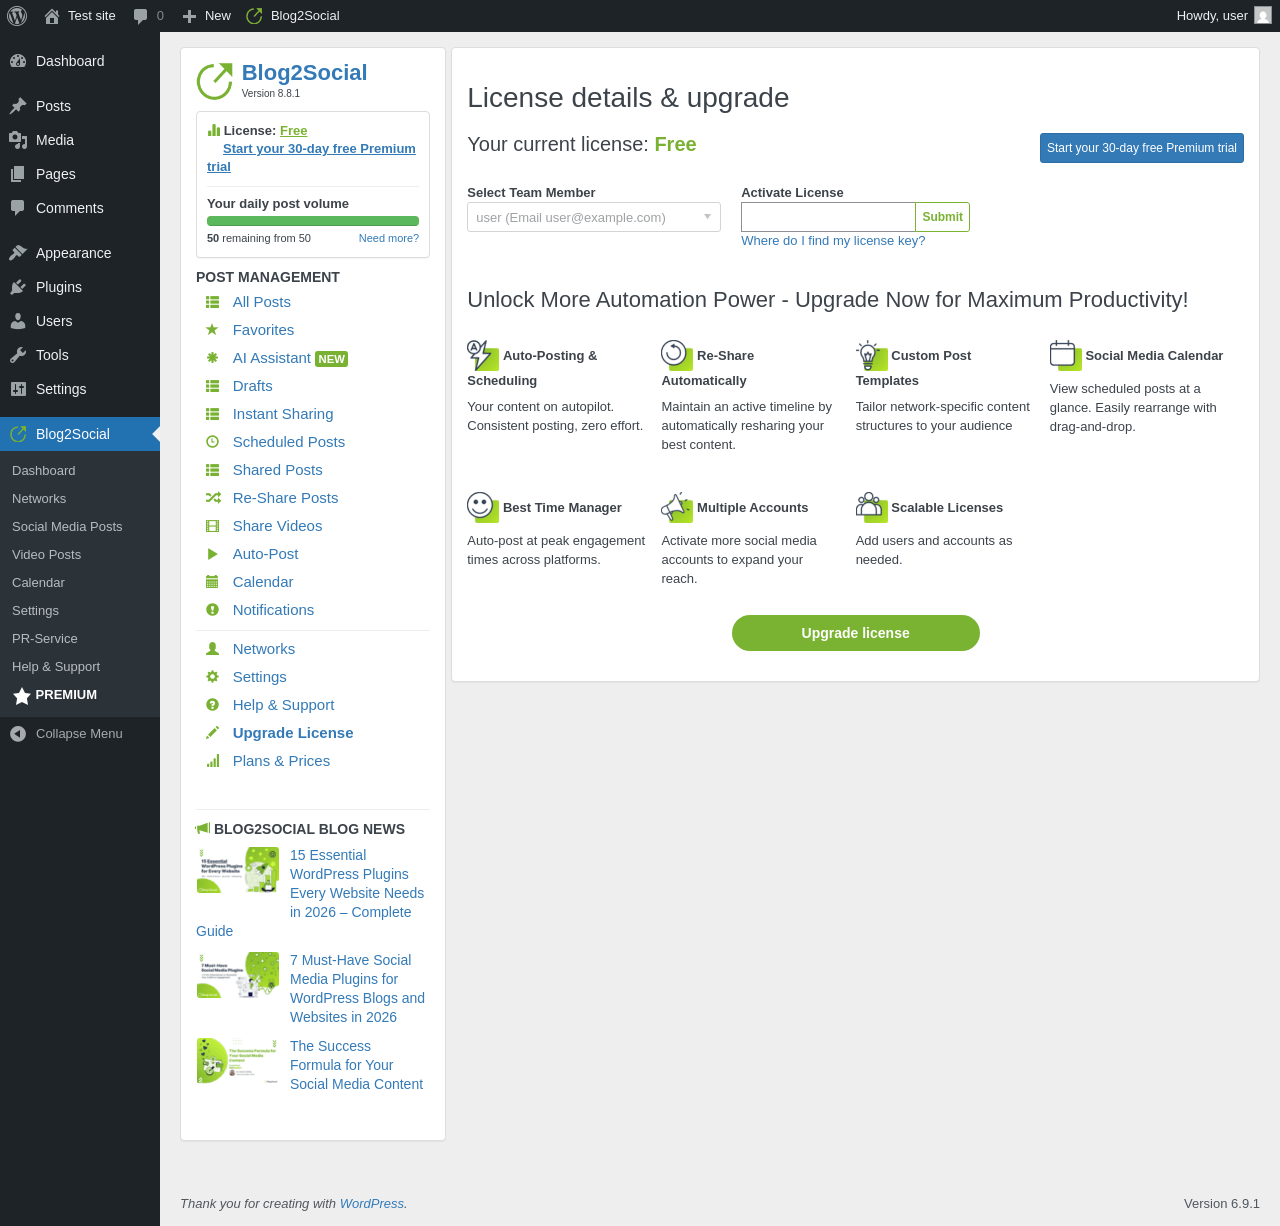Click the daily post volume progress bar
Viewport: 1280px width, 1226px height.
tap(313, 221)
